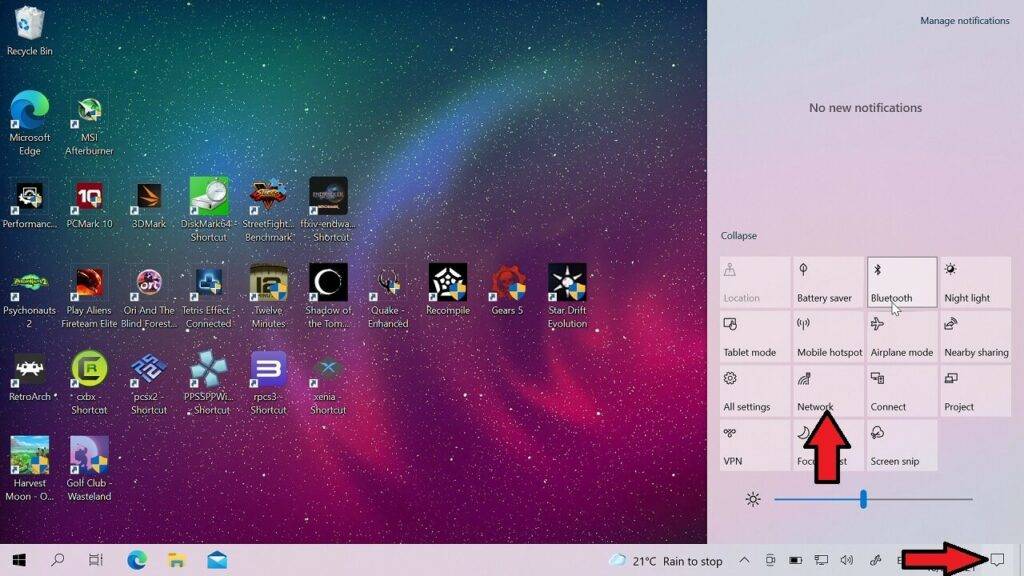This screenshot has height=576, width=1024.
Task: Click the Shadow of the Tomb Raider icon
Action: 328,296
